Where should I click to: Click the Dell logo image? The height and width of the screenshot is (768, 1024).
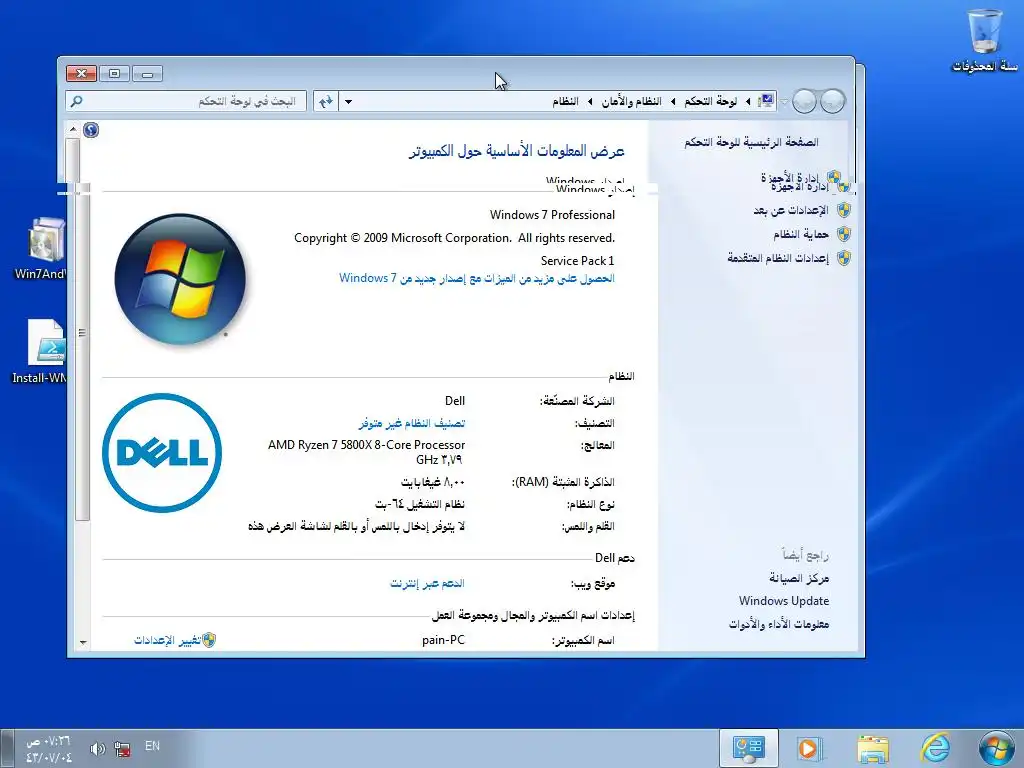(x=162, y=453)
